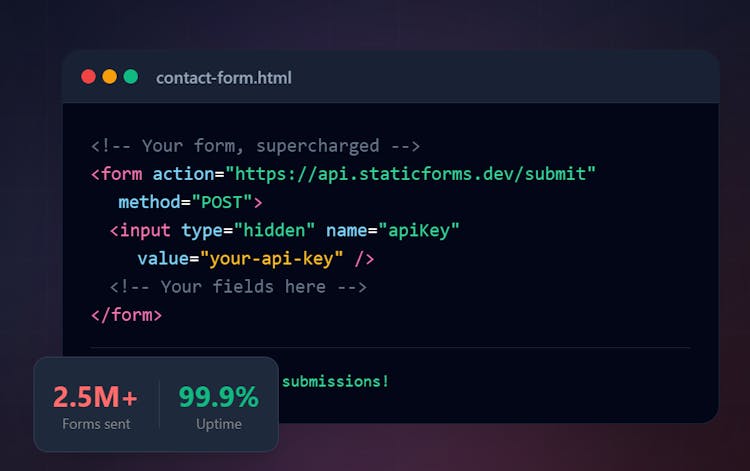The width and height of the screenshot is (750, 471).
Task: Click the 'Your fields here' comment
Action: [x=238, y=286]
